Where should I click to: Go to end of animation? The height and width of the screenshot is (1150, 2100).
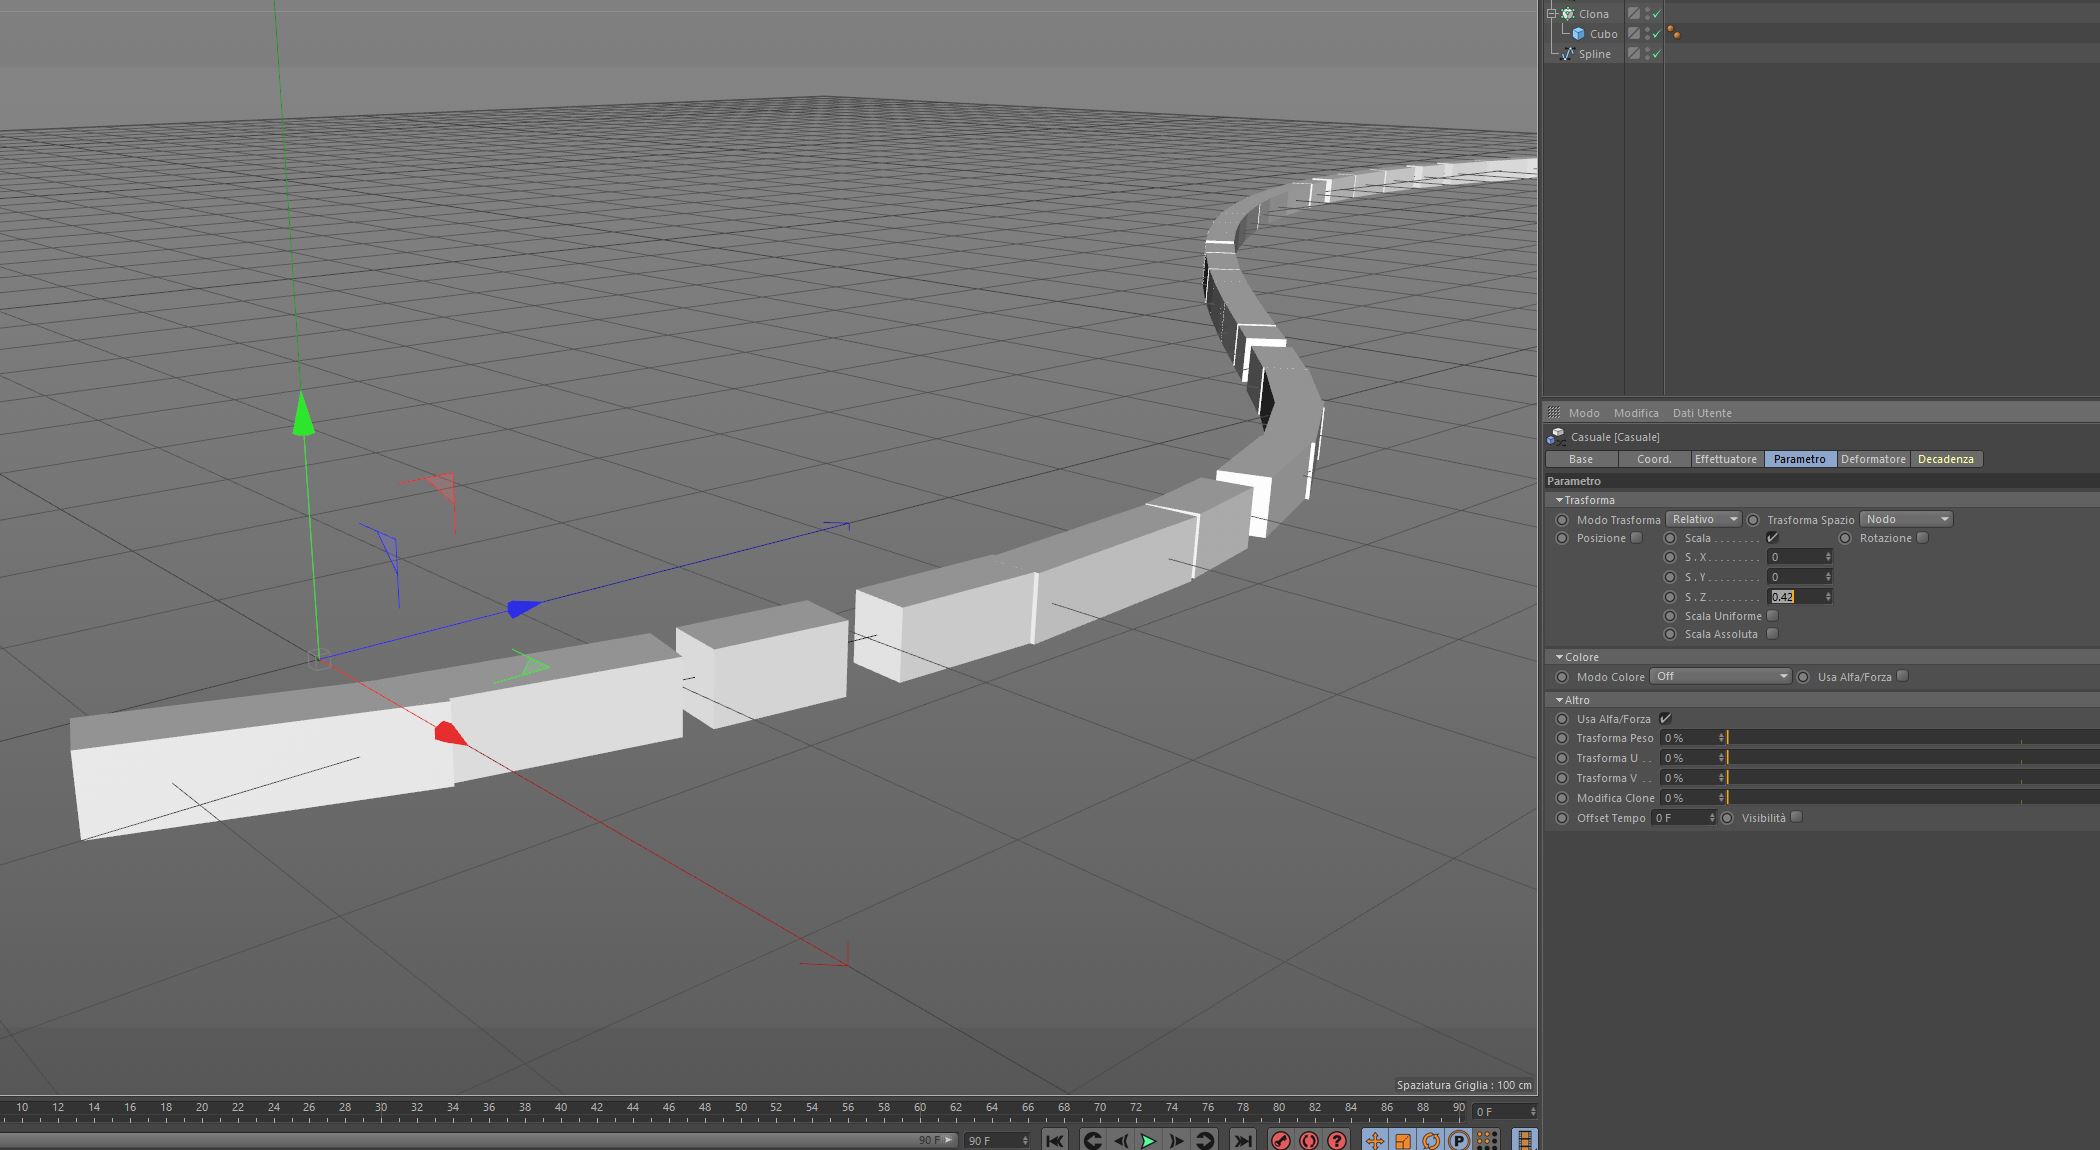tap(1242, 1140)
